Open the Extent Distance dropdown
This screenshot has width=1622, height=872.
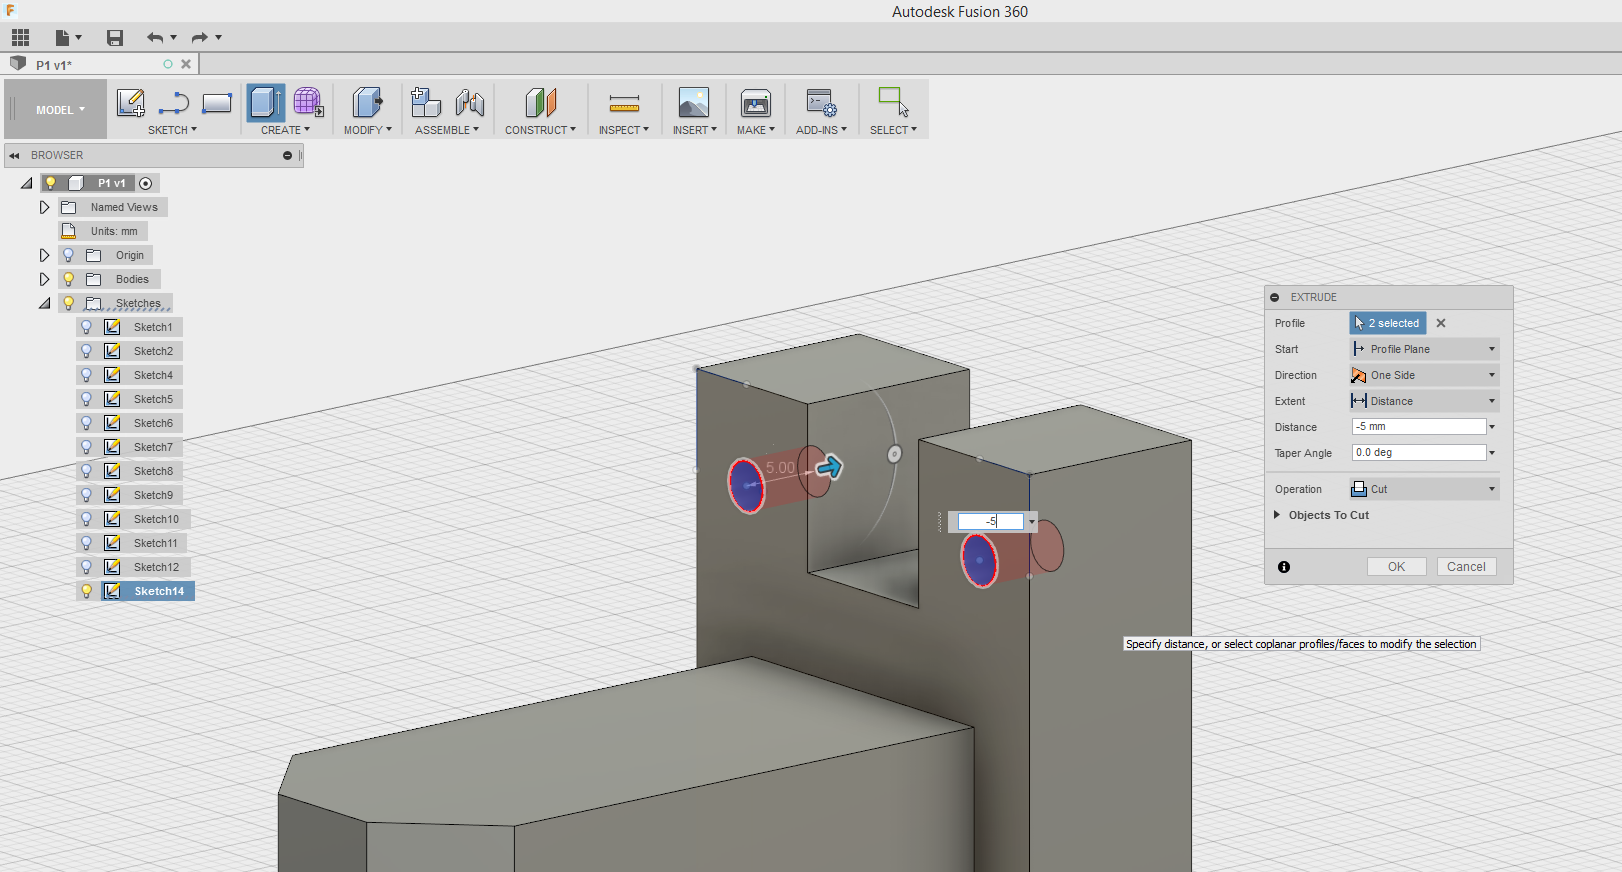[x=1424, y=401]
